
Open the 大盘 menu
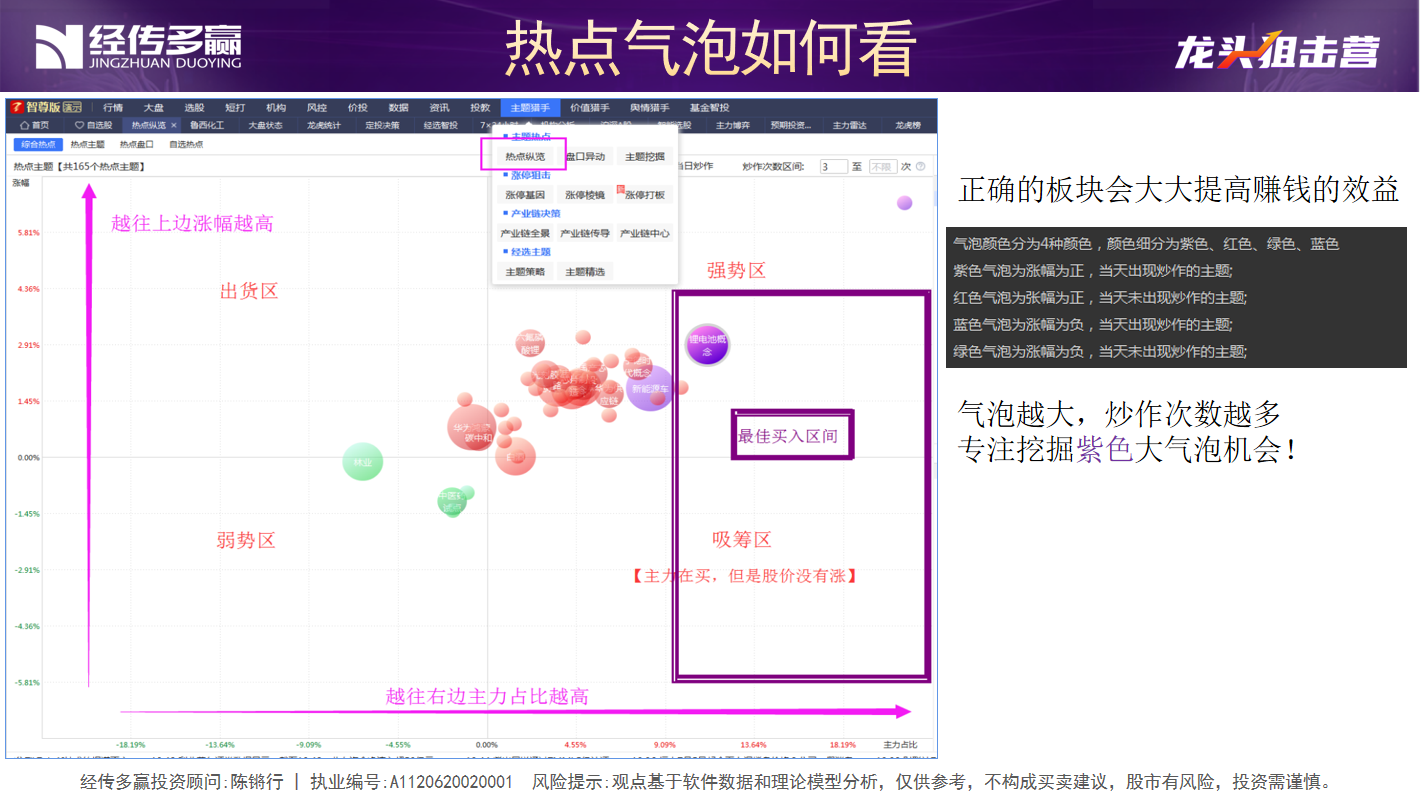click(153, 108)
